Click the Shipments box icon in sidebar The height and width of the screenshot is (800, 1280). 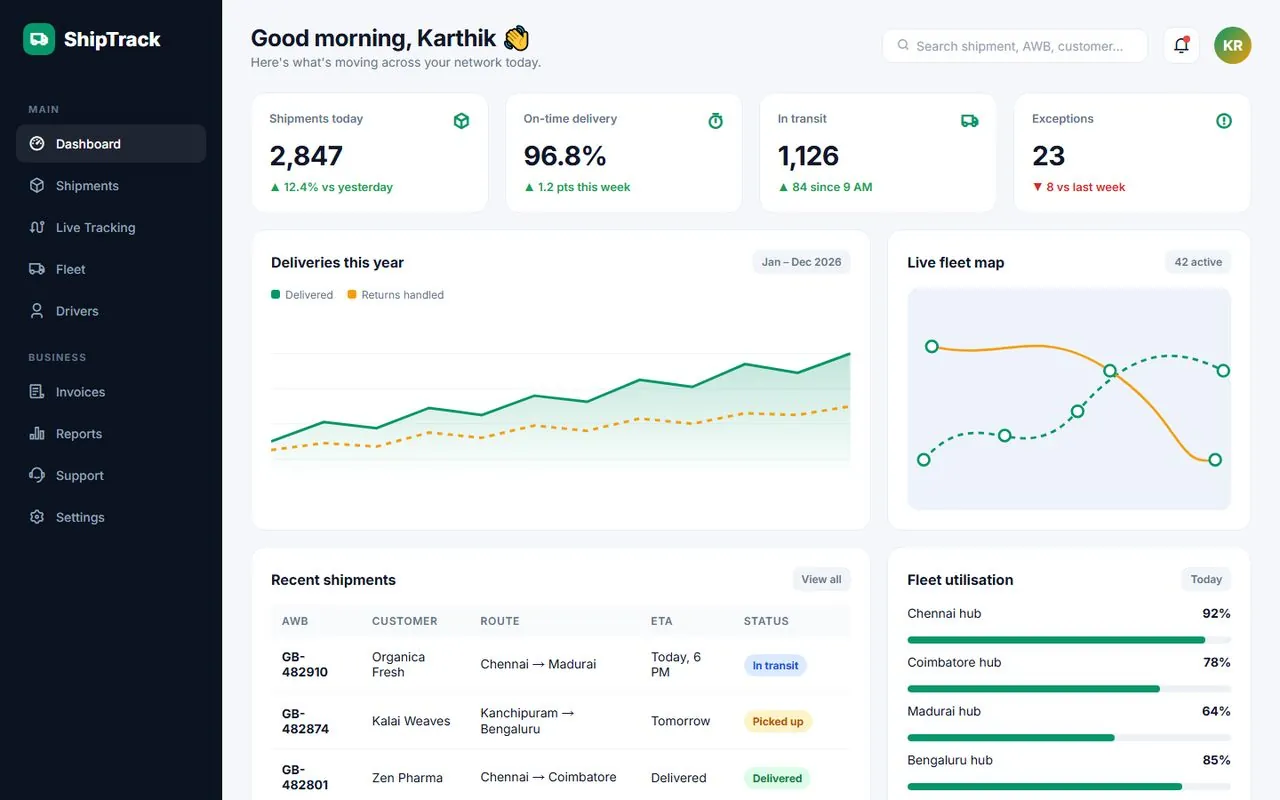37,186
